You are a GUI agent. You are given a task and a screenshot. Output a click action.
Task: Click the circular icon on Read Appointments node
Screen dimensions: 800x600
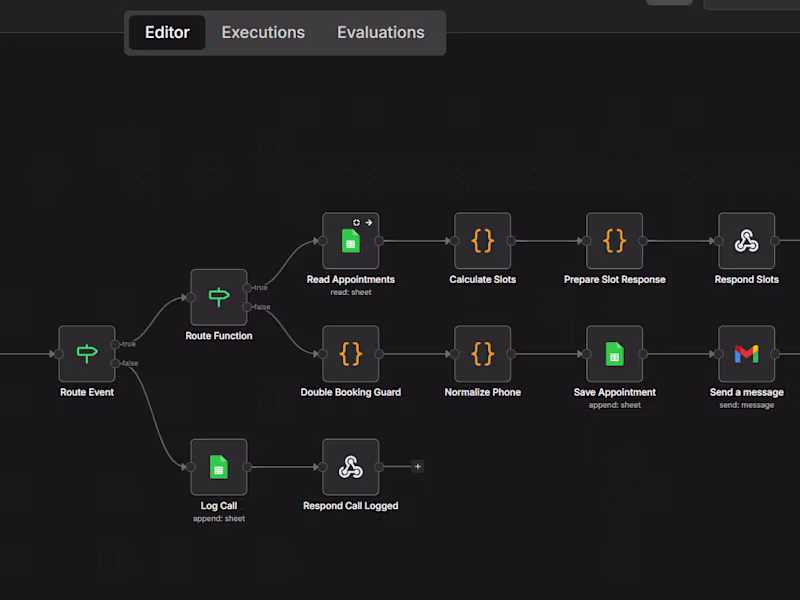[x=356, y=222]
